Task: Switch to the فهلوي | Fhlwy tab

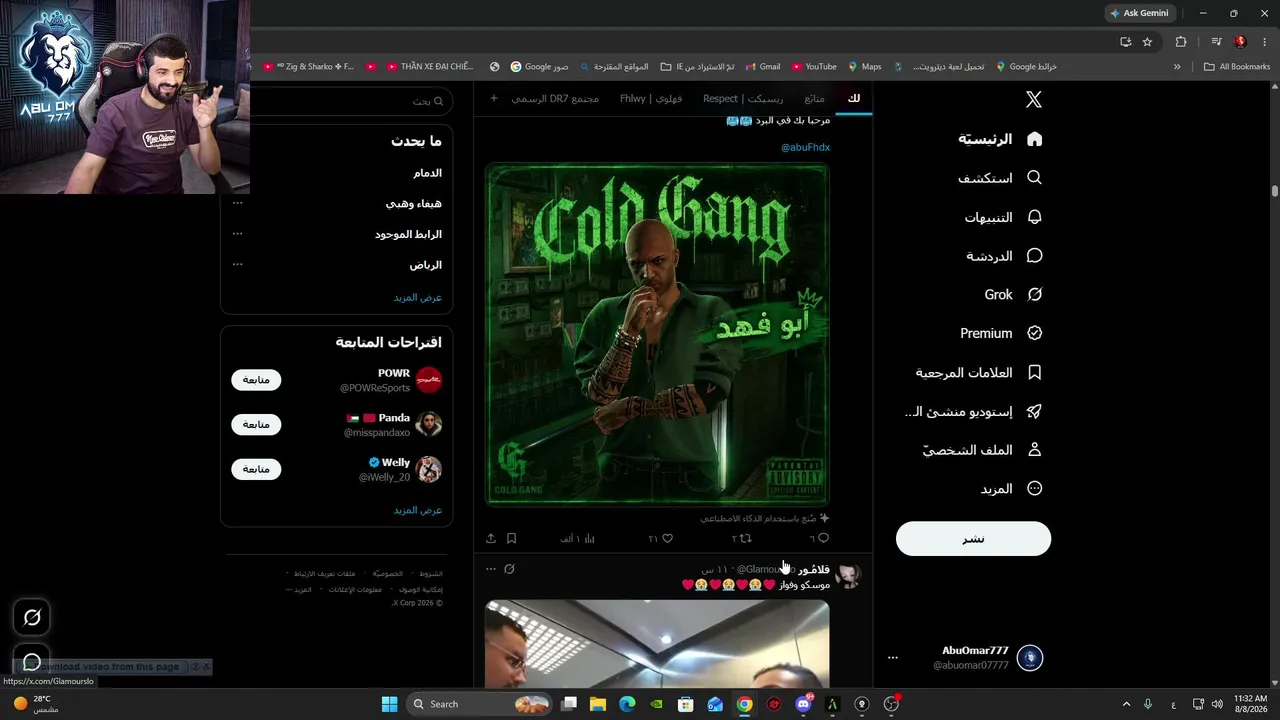Action: (x=651, y=98)
